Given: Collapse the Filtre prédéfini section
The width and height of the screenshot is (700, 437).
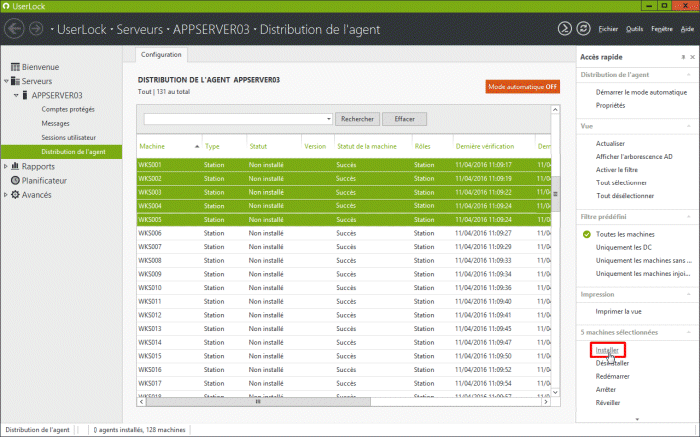Looking at the screenshot, I should (x=688, y=217).
